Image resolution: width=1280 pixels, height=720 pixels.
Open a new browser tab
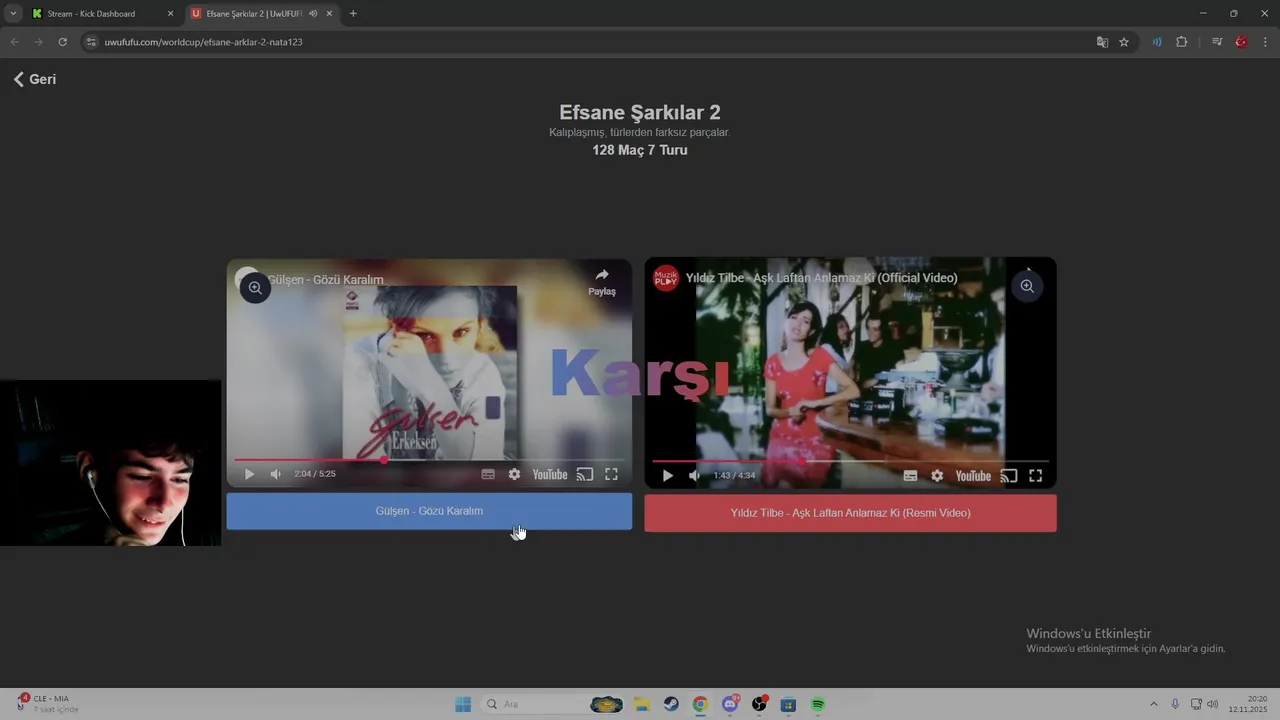click(x=353, y=14)
